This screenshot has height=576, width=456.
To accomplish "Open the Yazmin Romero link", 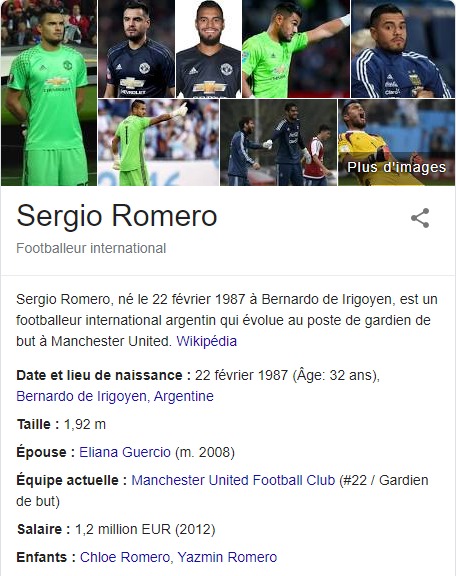I will (x=227, y=557).
